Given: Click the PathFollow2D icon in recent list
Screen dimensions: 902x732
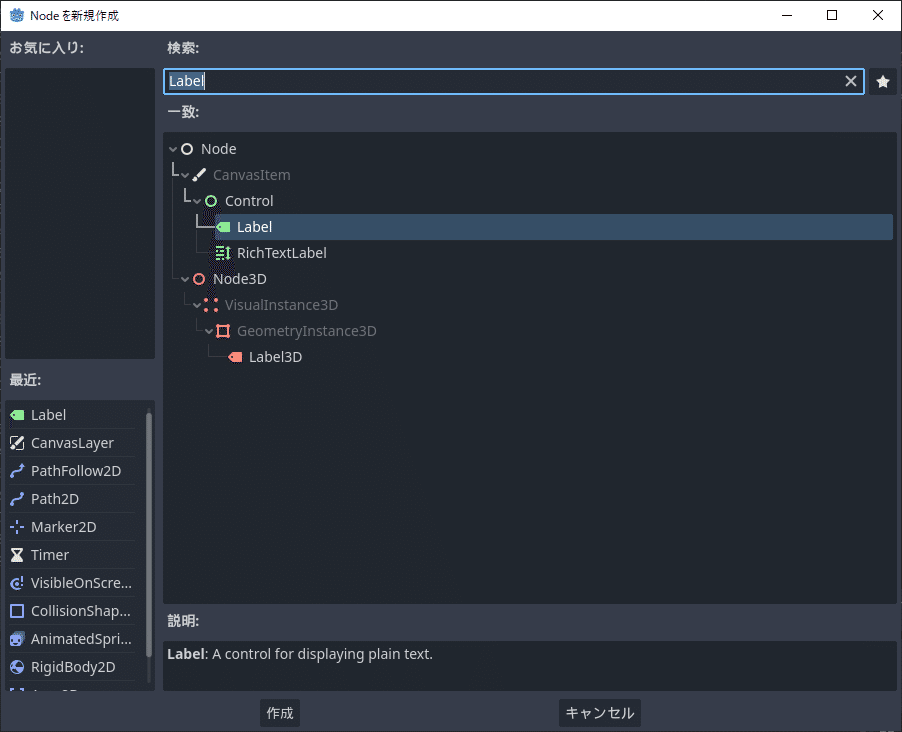Looking at the screenshot, I should click(17, 471).
